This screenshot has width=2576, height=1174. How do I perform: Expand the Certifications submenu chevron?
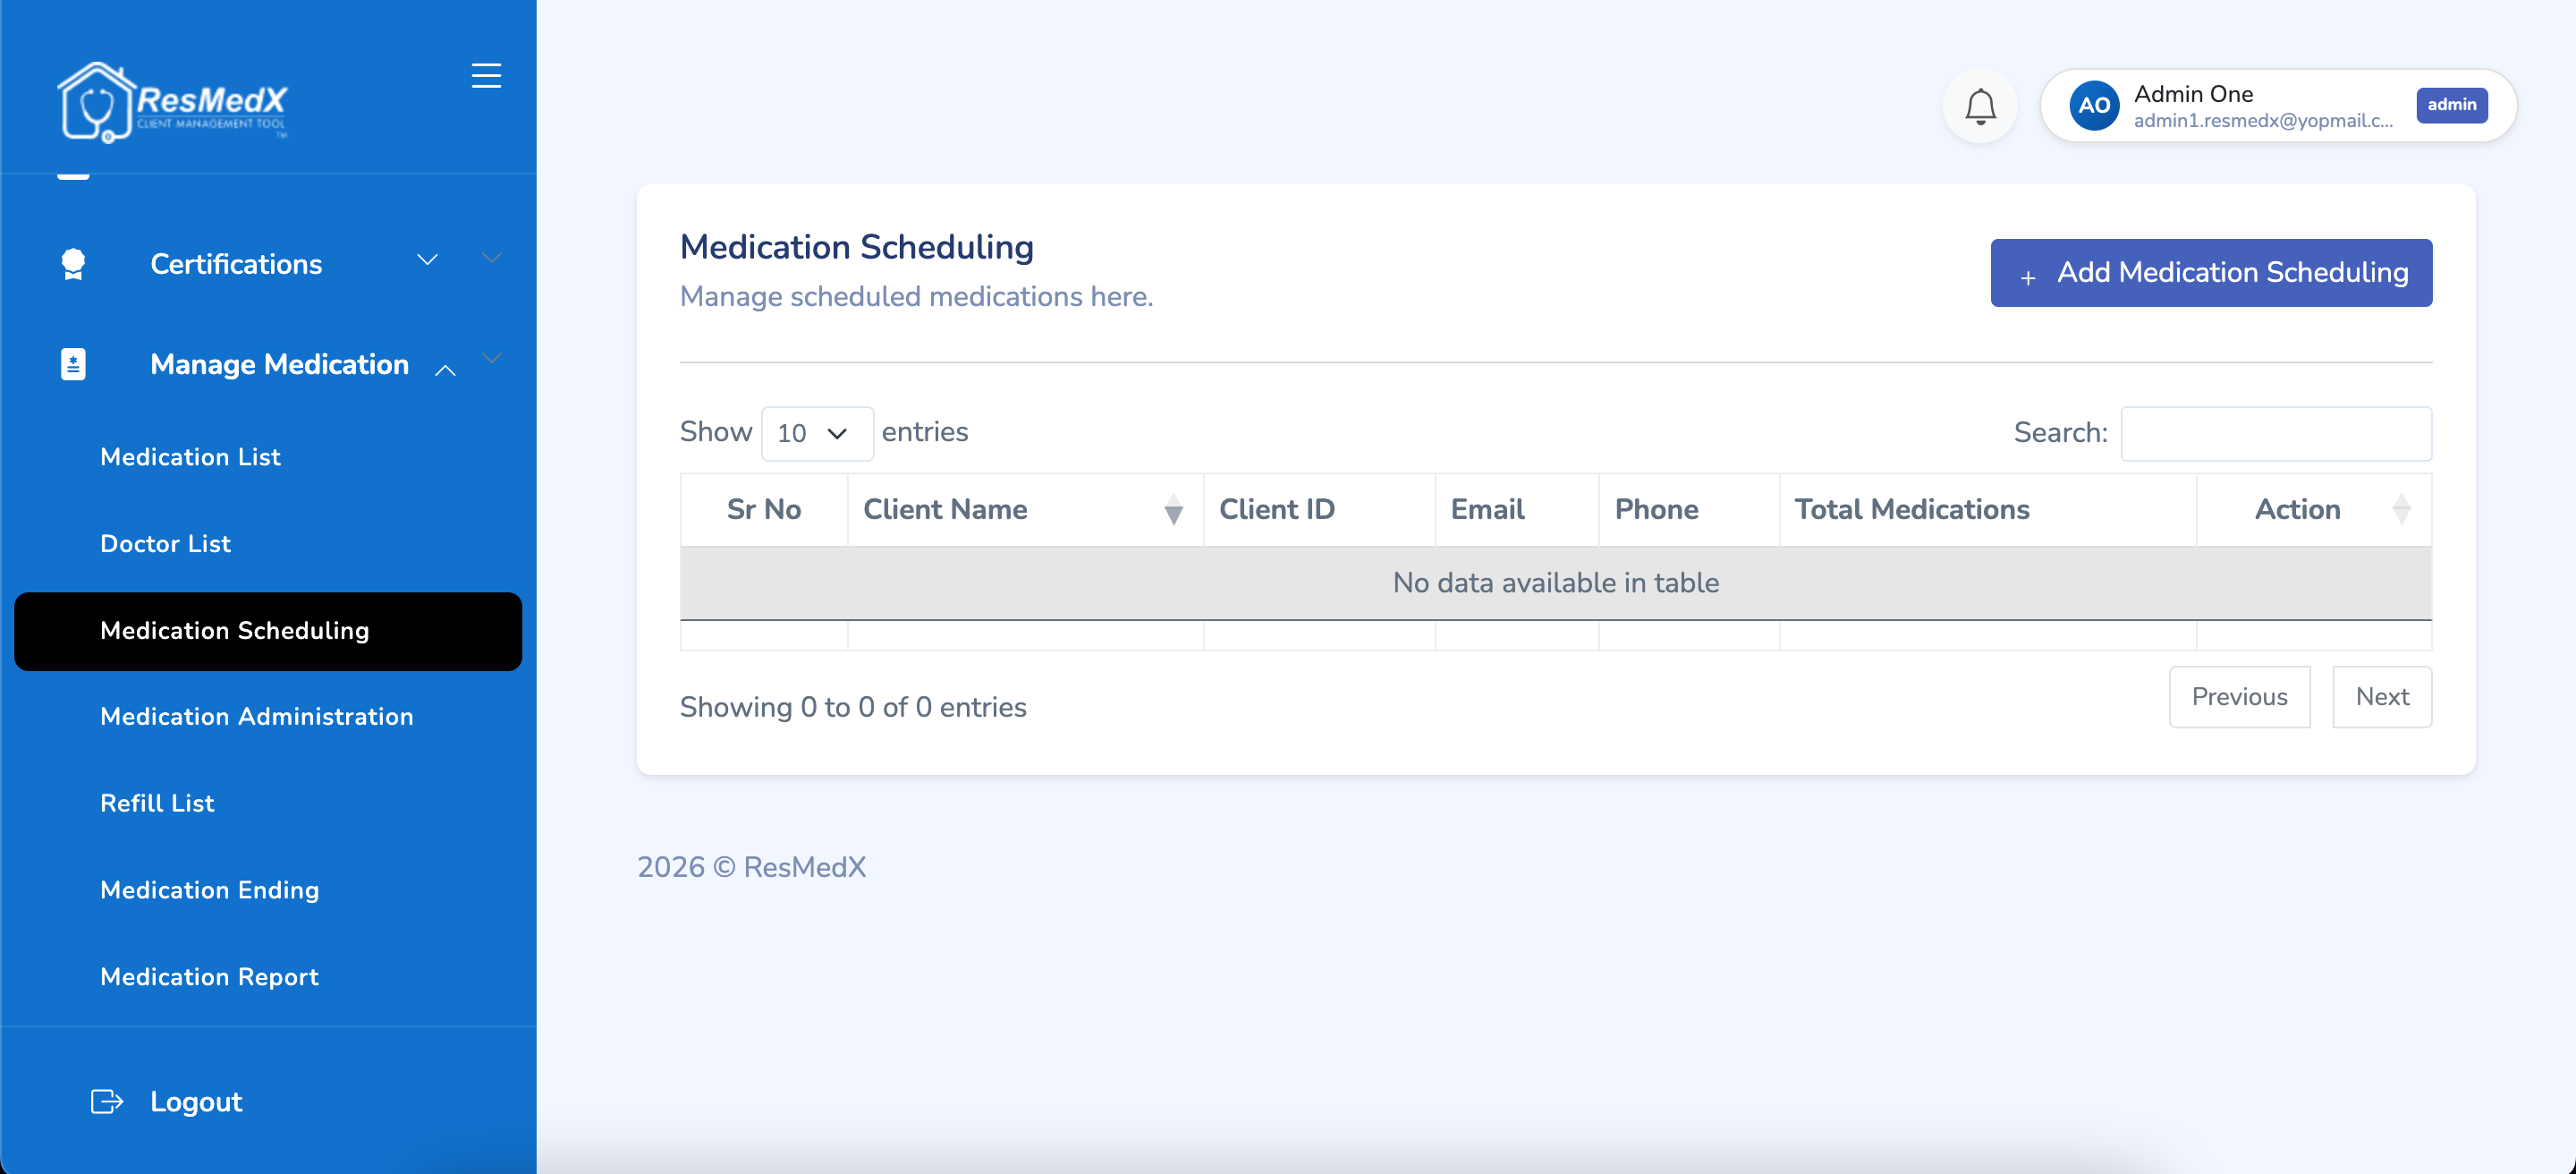(427, 260)
